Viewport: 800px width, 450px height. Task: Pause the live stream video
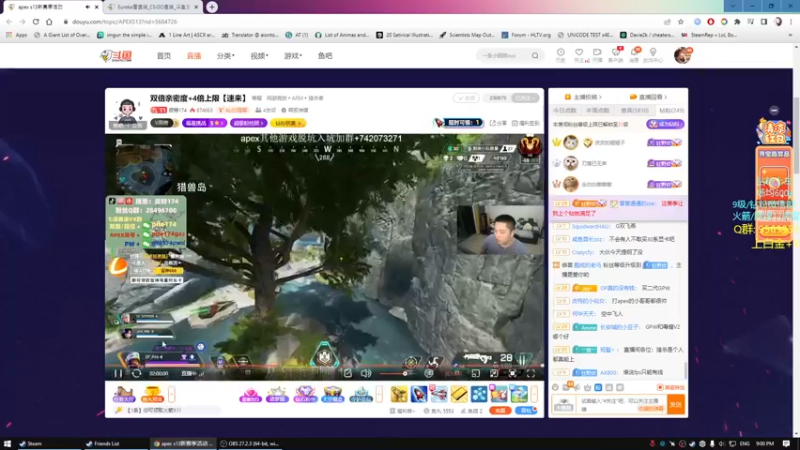pyautogui.click(x=118, y=373)
